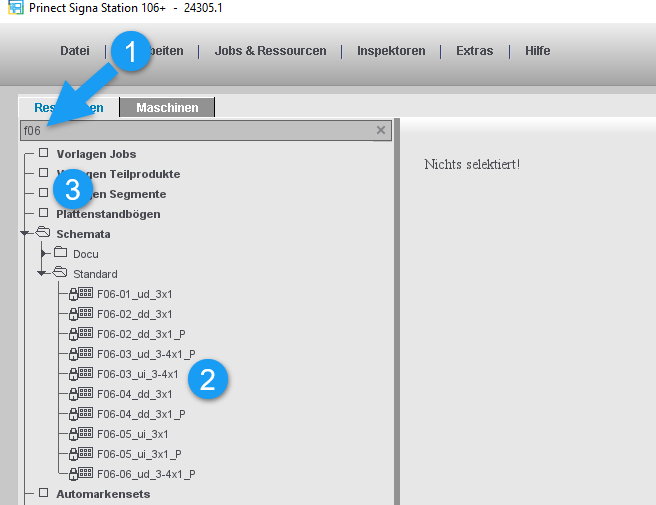The image size is (656, 505).
Task: Click the Standard open folder icon
Action: click(60, 272)
